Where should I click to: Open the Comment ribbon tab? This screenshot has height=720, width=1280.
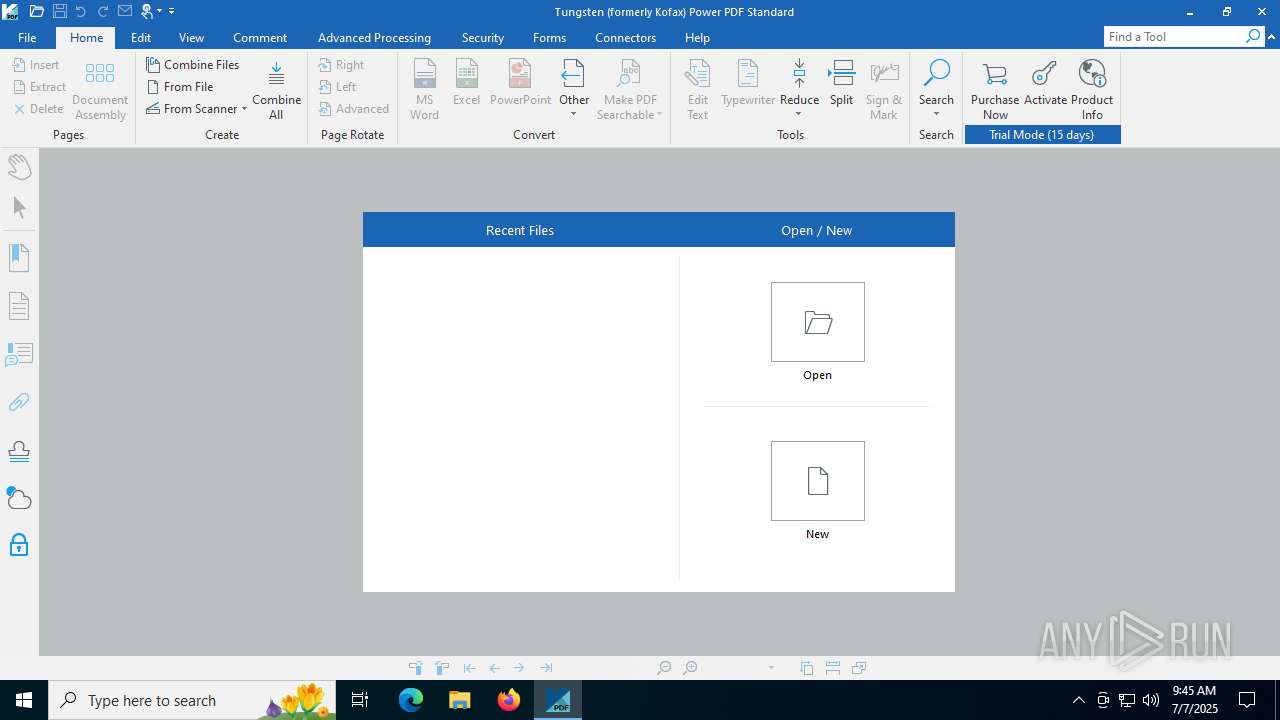point(260,37)
